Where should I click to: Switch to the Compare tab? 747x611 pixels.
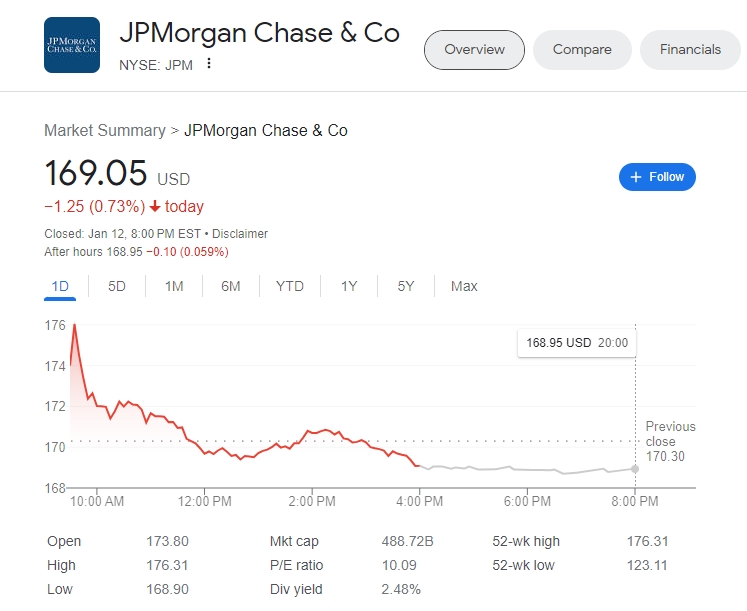pyautogui.click(x=582, y=50)
